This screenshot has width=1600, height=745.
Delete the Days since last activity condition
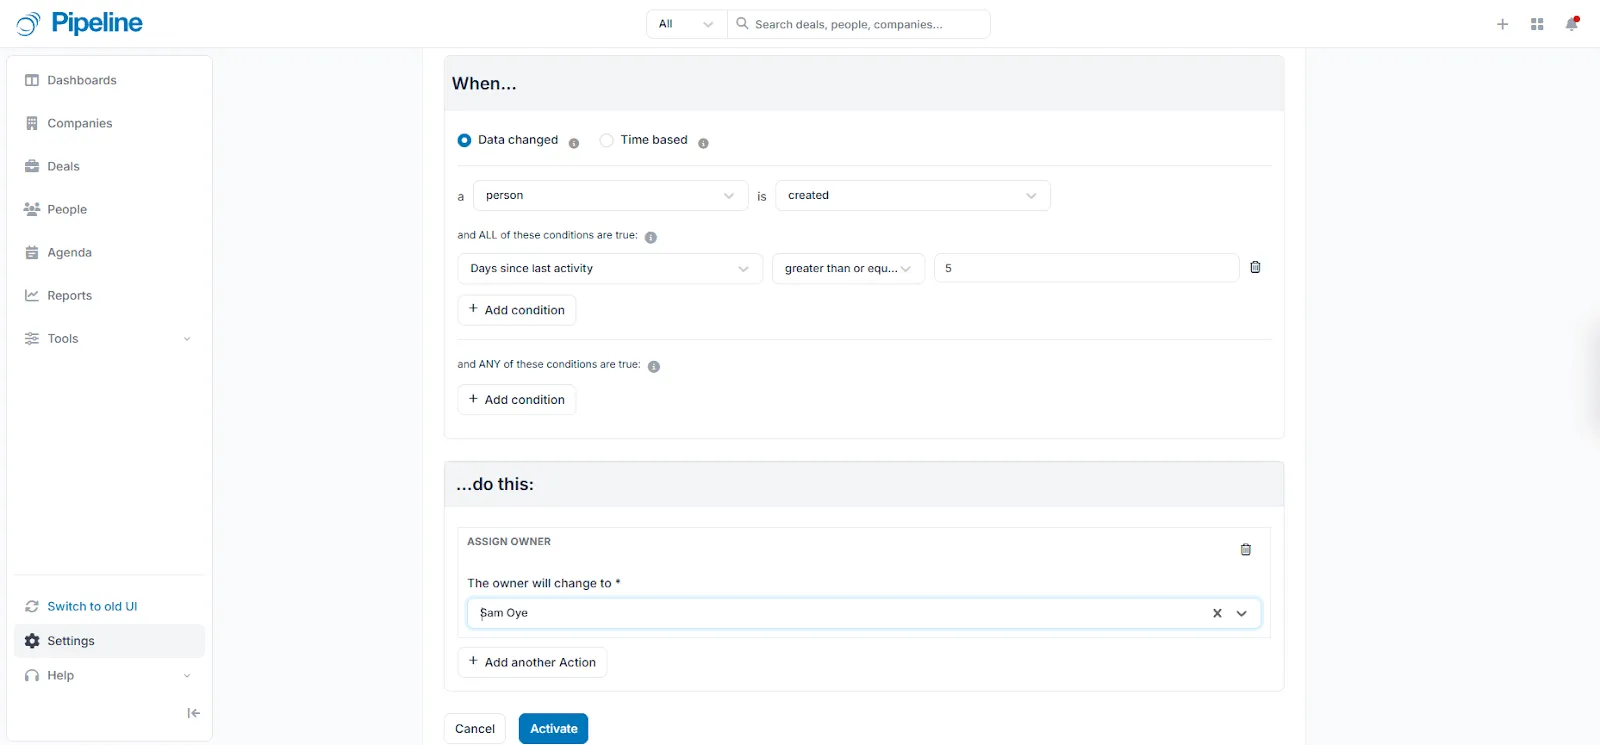pos(1255,267)
